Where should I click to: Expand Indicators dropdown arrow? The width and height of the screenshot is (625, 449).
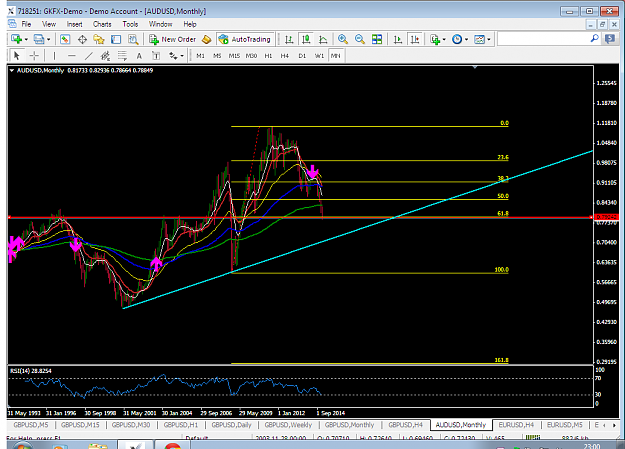(x=444, y=39)
